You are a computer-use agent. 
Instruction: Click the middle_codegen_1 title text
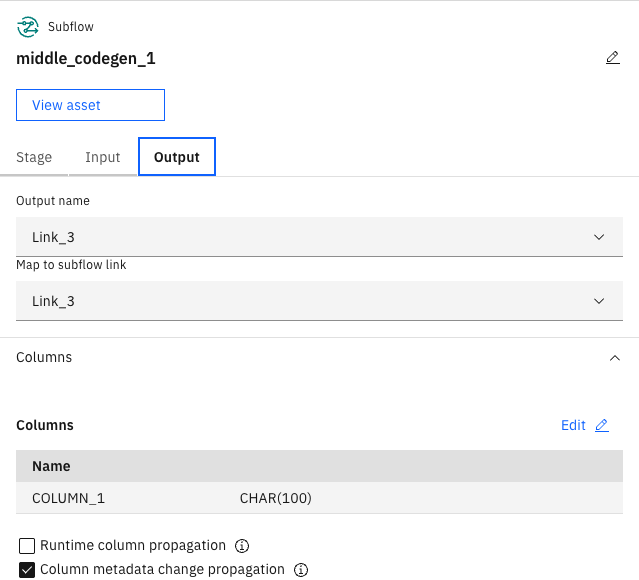pos(86,58)
